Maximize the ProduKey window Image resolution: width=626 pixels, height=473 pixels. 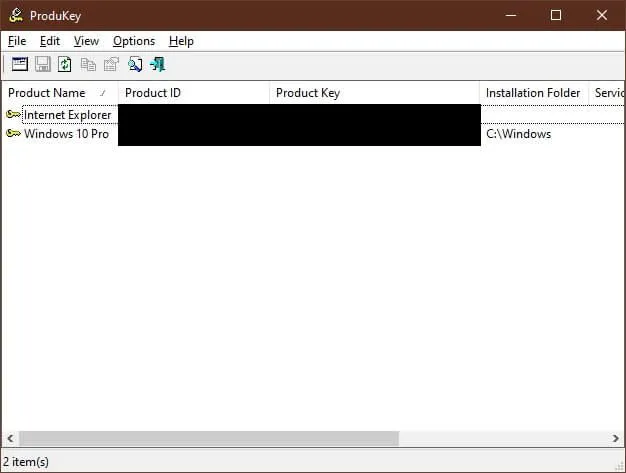pos(556,16)
